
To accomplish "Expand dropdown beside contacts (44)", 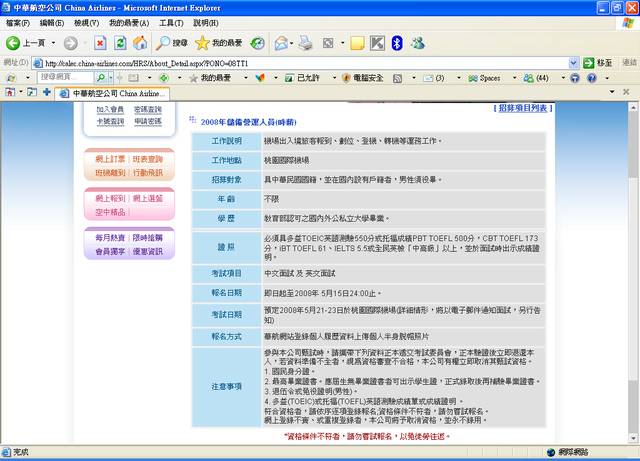I will 563,78.
